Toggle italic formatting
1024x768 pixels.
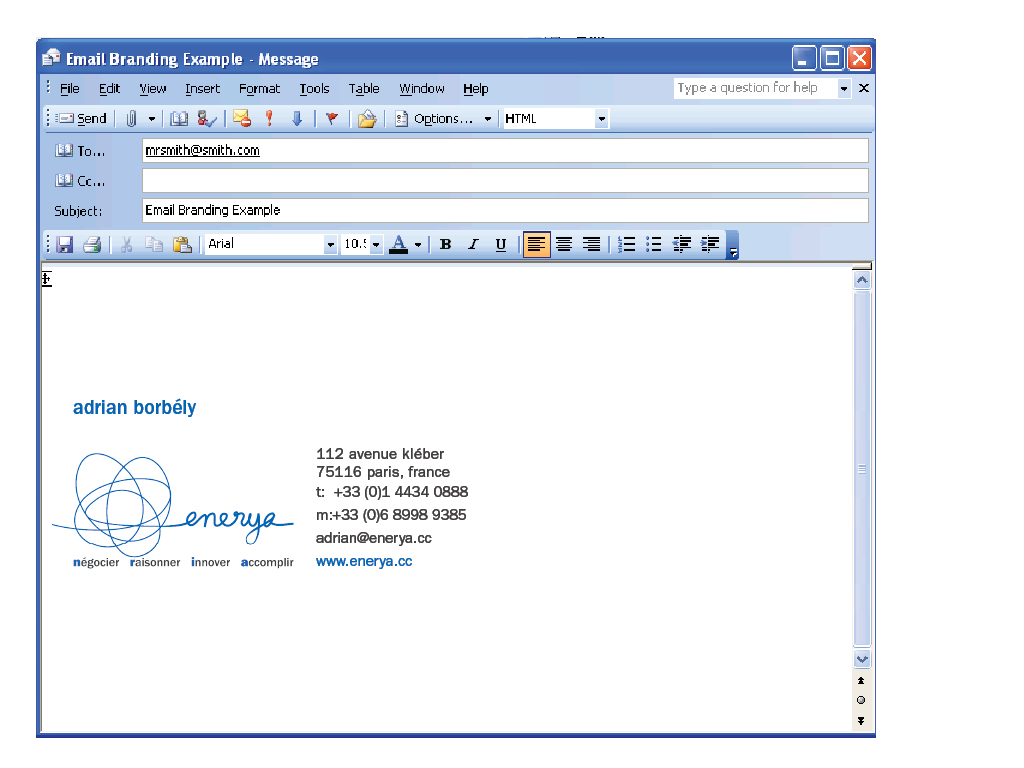[473, 244]
